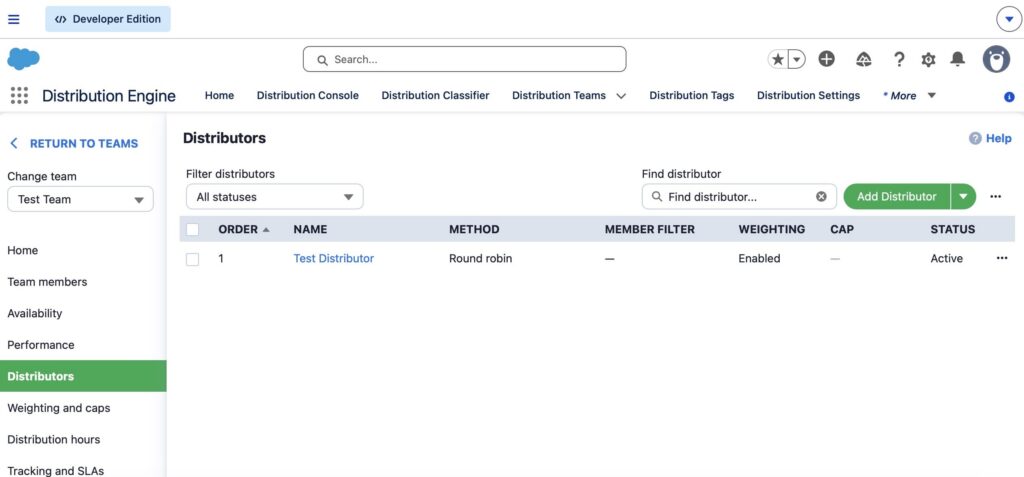Click the Add Distributor button

897,197
